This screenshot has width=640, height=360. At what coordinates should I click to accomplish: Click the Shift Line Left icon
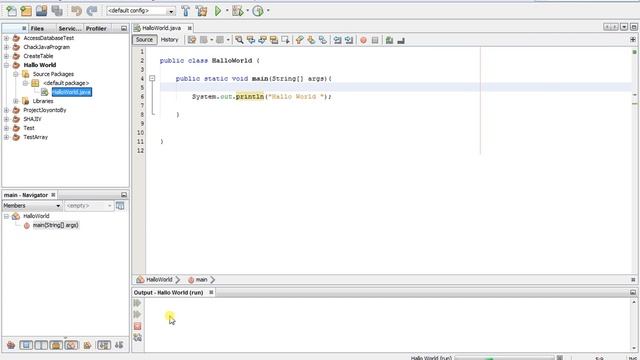pos(338,40)
